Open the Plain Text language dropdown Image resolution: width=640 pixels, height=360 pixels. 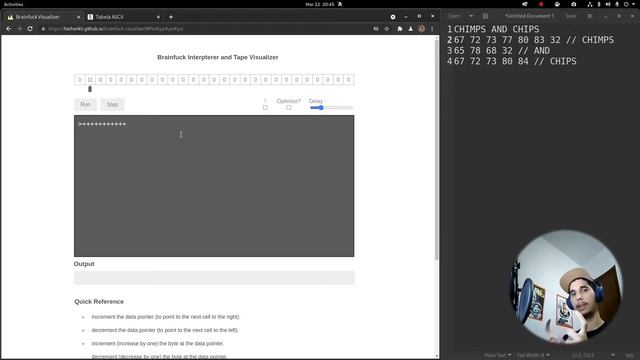[498, 355]
